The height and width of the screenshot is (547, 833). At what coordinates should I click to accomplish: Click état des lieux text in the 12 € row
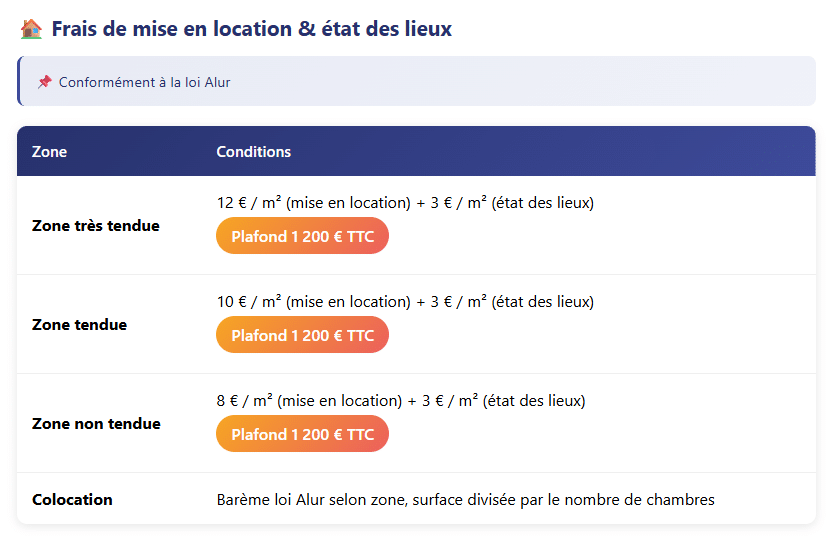pos(543,203)
